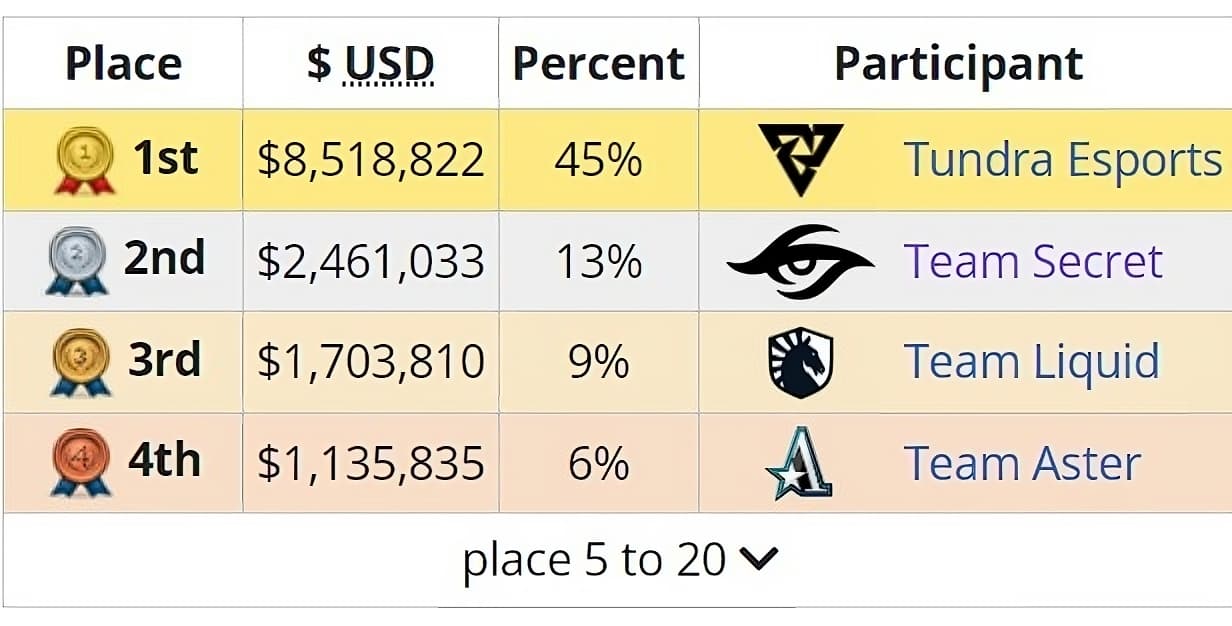The height and width of the screenshot is (626, 1232).
Task: Click the bronze 4th place medal icon
Action: [x=80, y=463]
